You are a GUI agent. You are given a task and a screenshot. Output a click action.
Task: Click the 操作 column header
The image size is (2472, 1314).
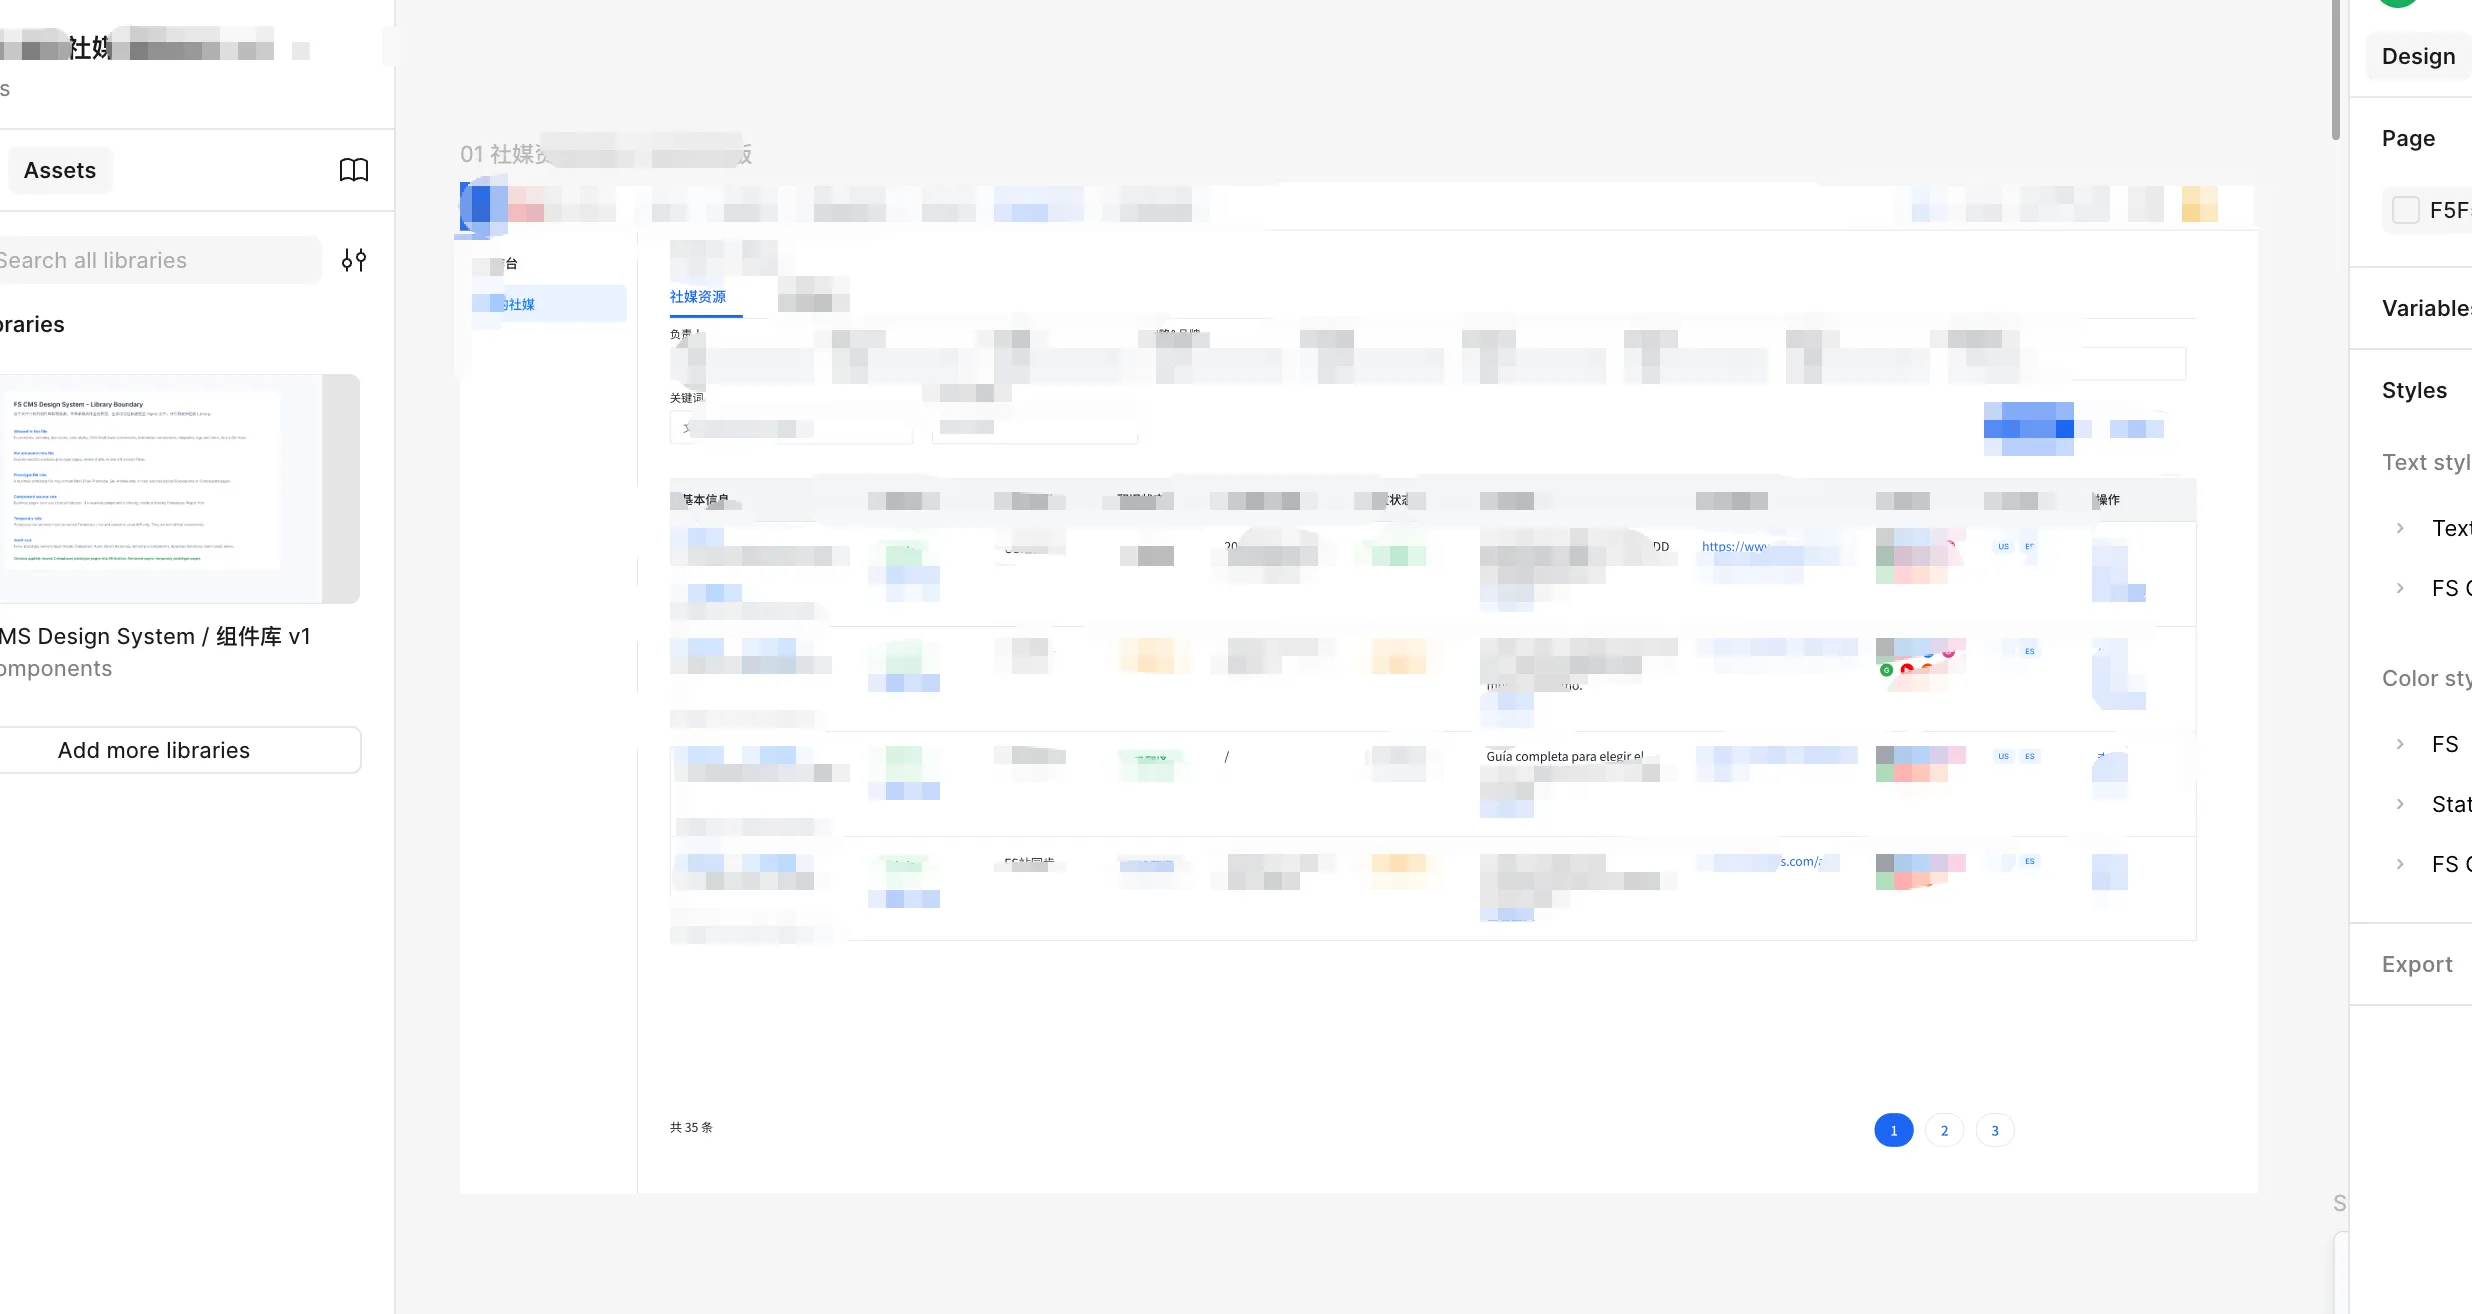coord(2108,500)
